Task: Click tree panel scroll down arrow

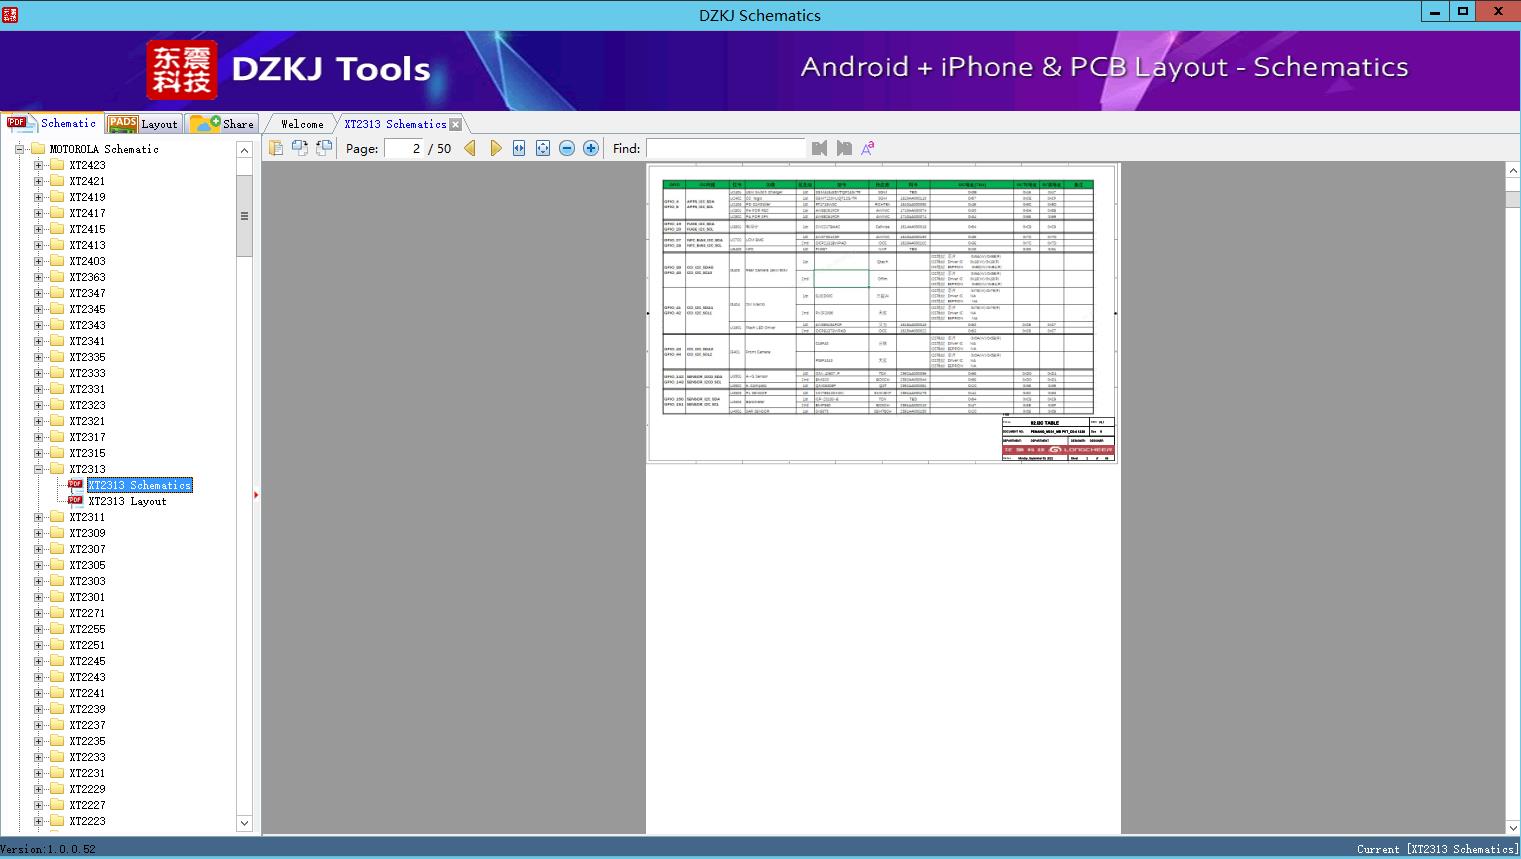Action: click(x=244, y=823)
